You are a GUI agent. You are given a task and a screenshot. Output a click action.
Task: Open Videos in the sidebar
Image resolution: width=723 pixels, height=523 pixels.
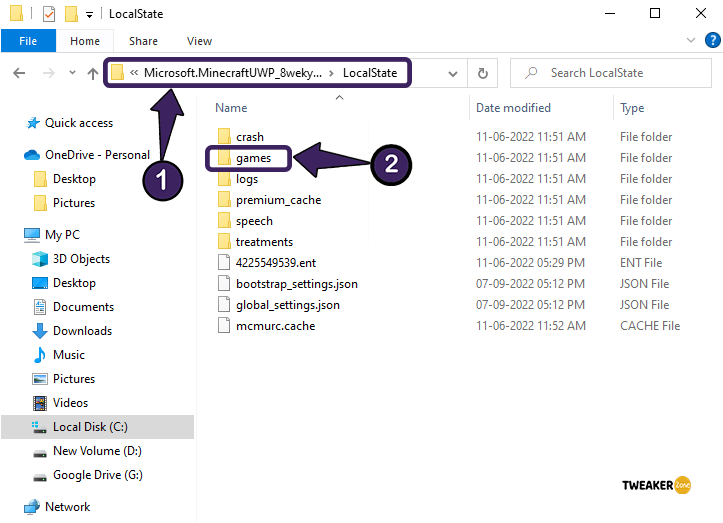[70, 403]
